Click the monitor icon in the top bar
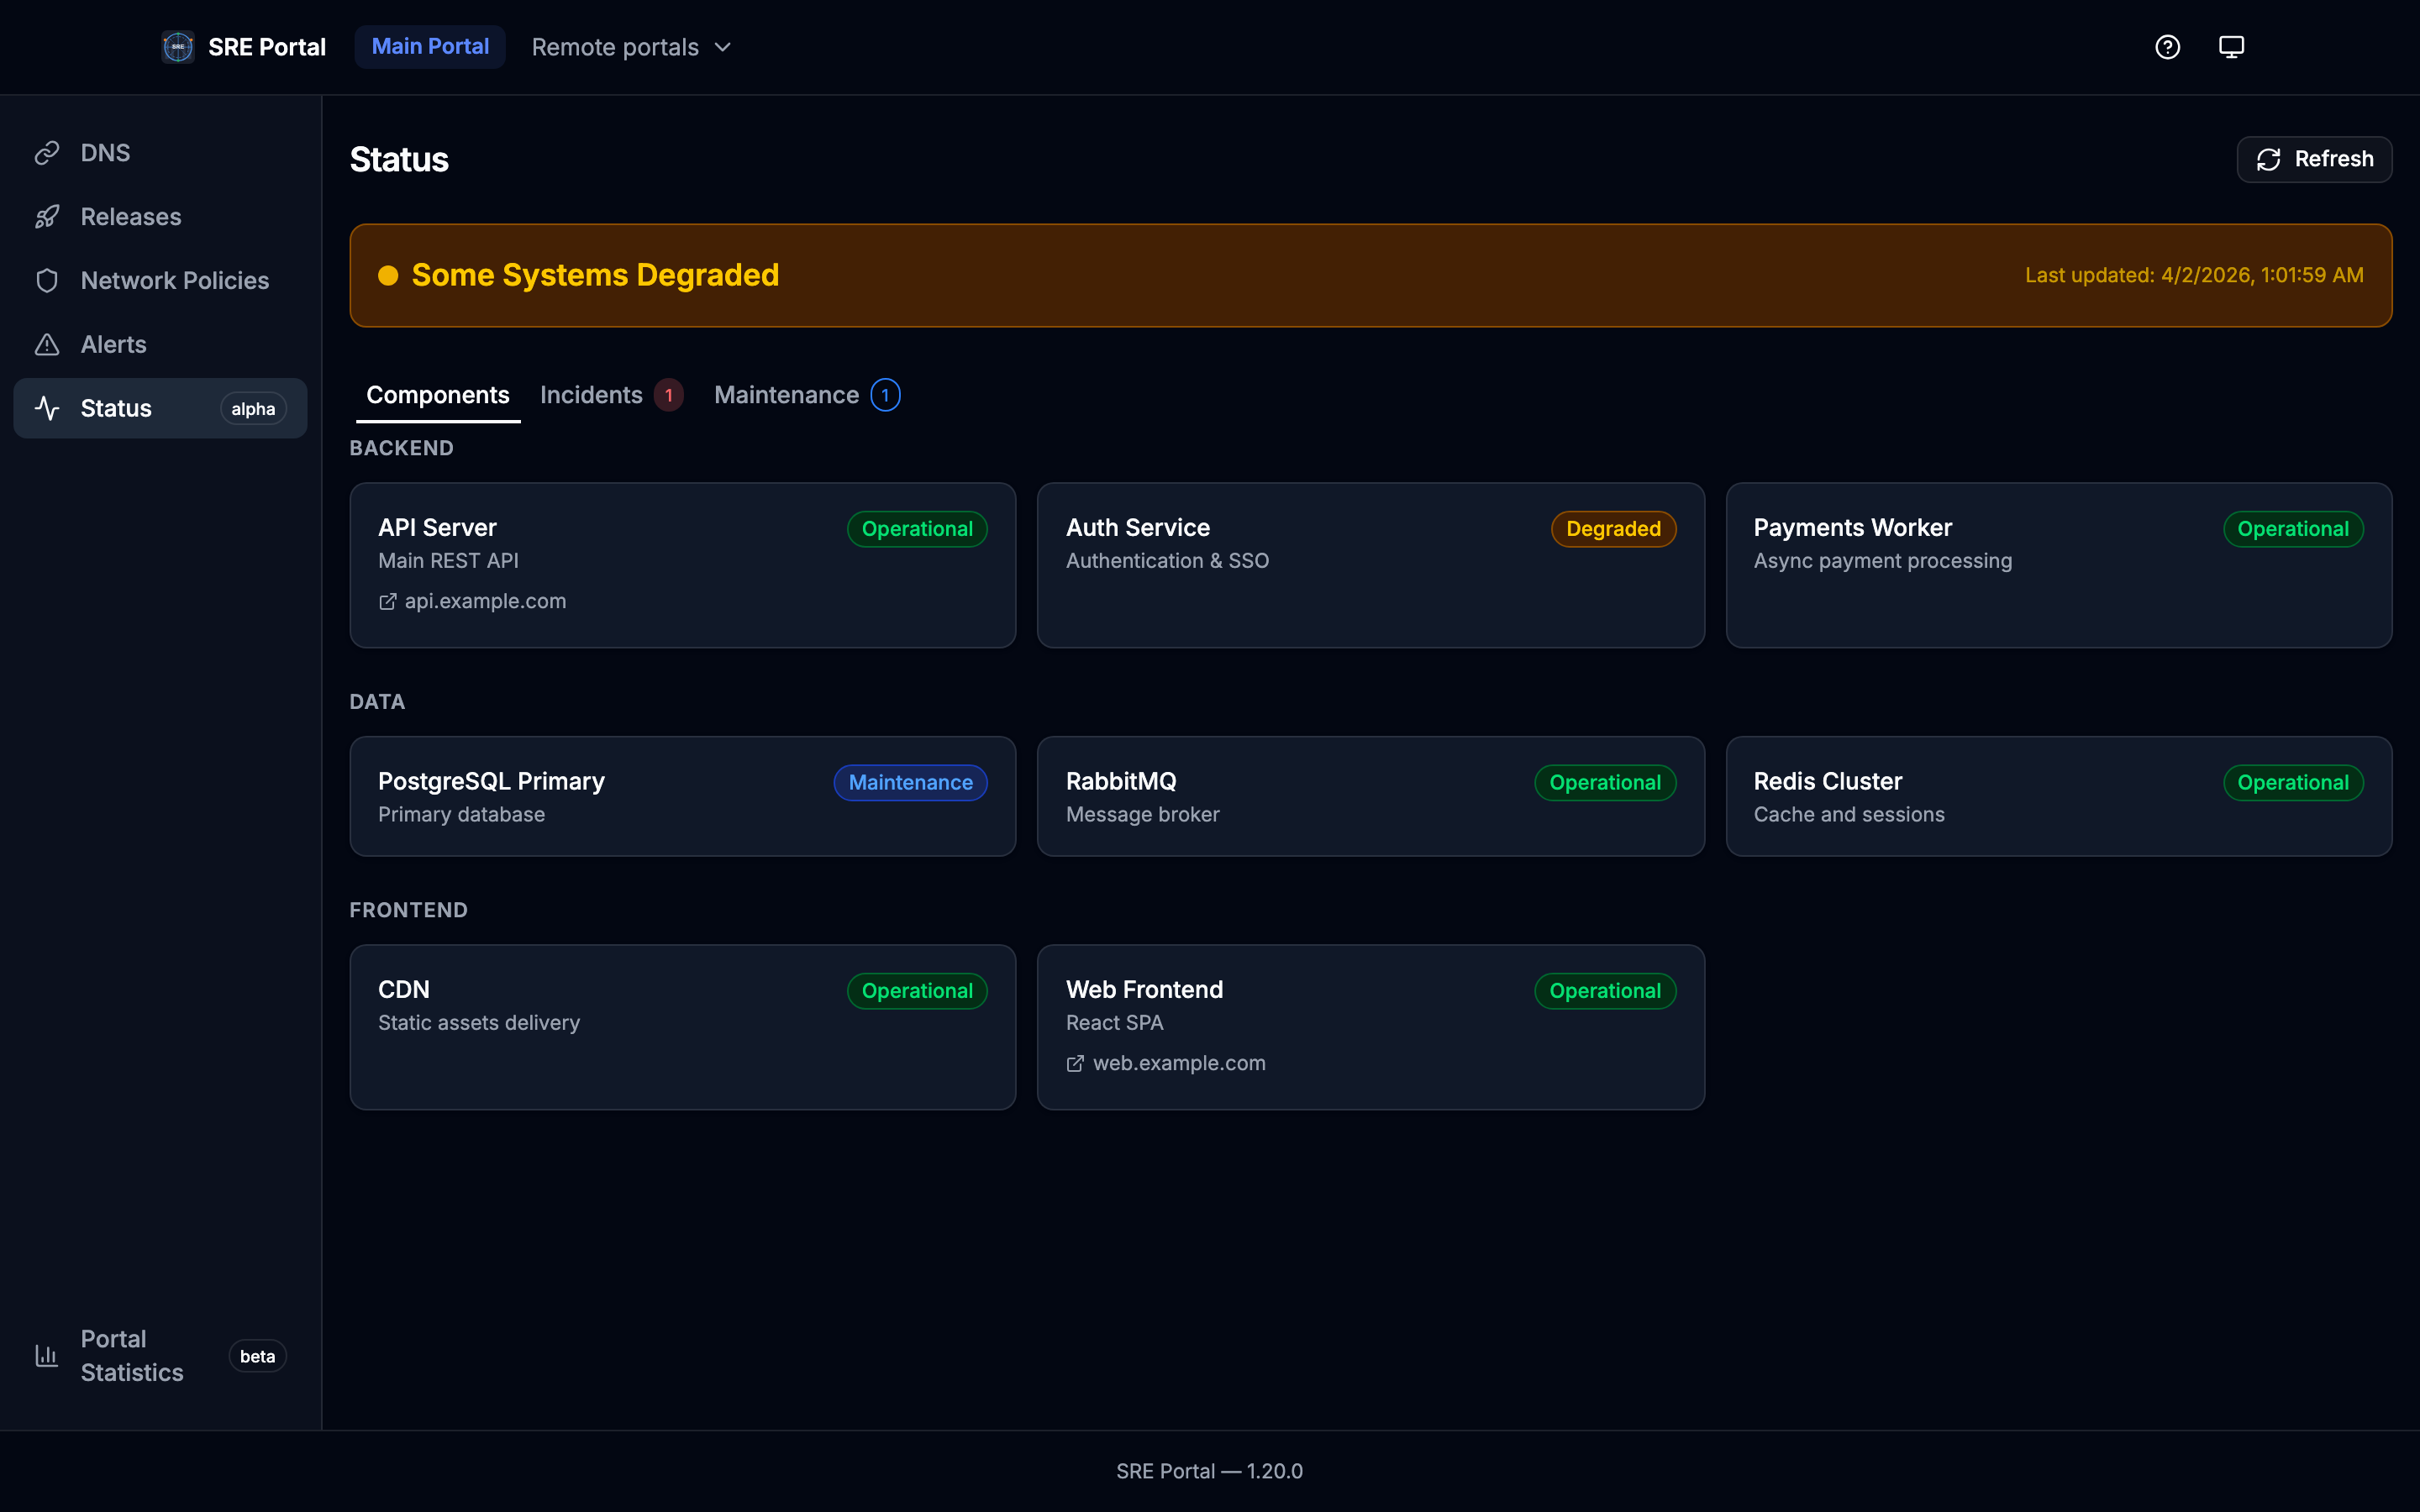 (x=2231, y=46)
